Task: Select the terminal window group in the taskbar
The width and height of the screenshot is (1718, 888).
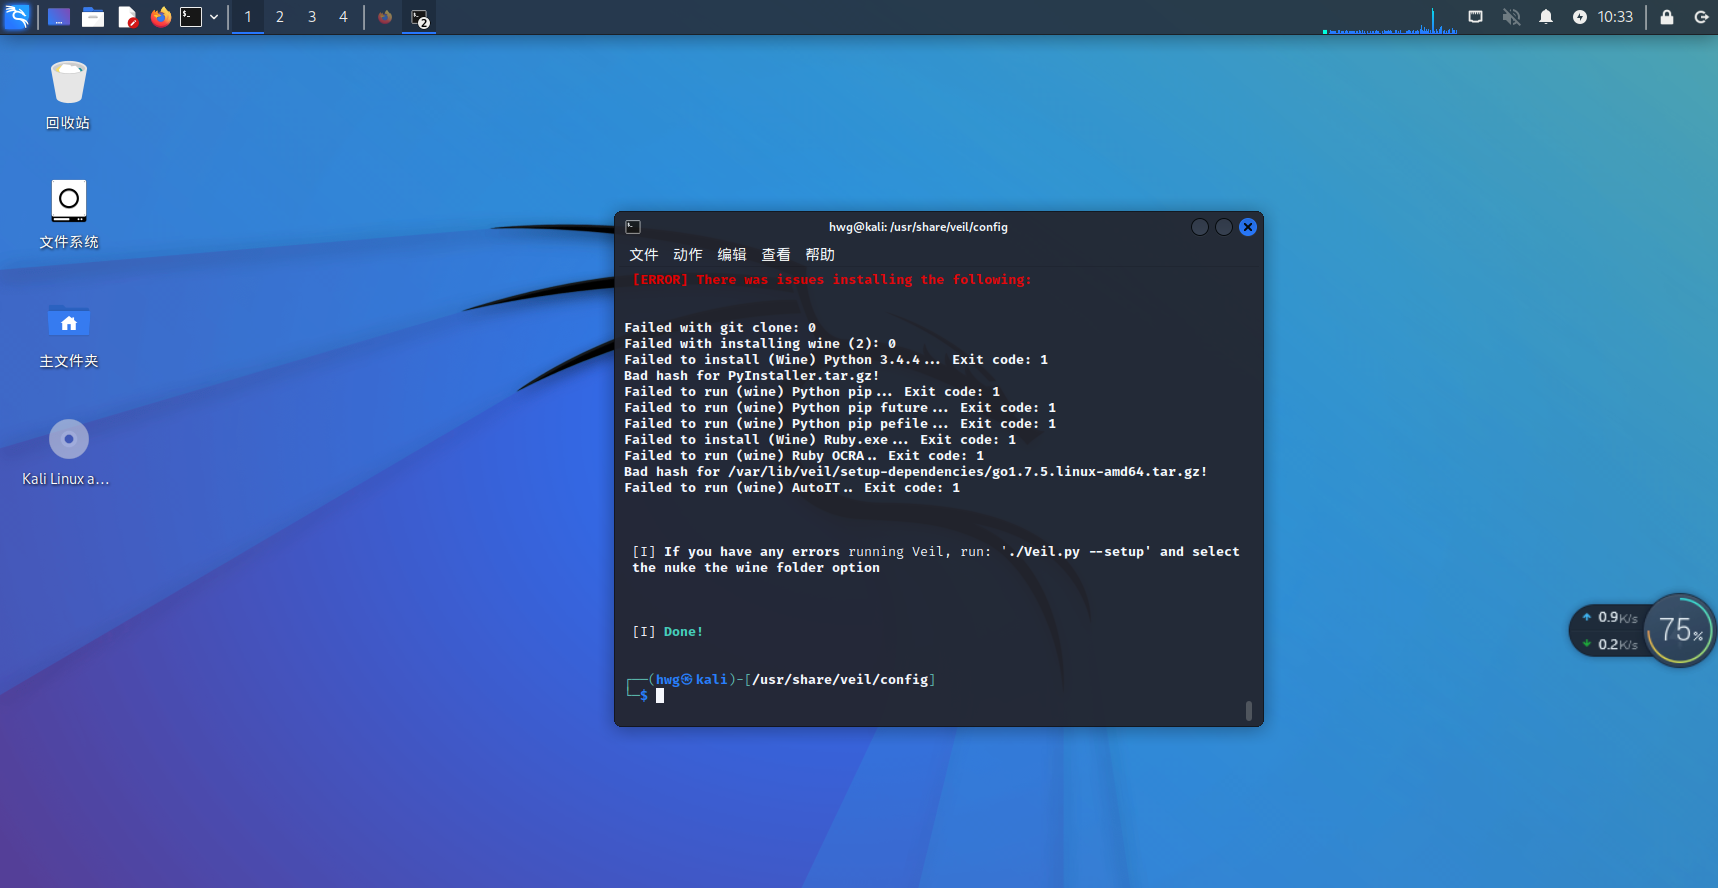Action: pyautogui.click(x=420, y=18)
